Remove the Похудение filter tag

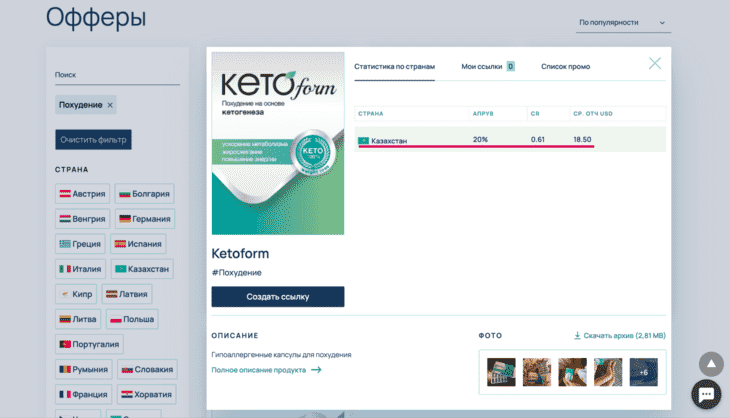pyautogui.click(x=110, y=105)
